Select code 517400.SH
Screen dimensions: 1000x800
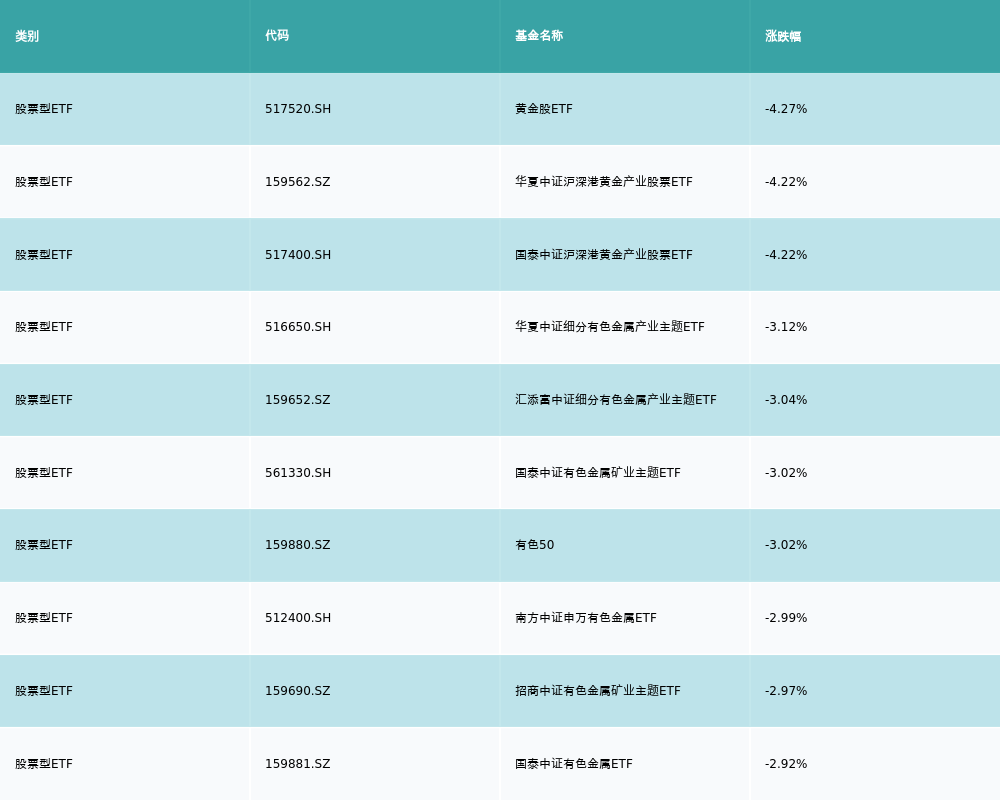point(298,255)
